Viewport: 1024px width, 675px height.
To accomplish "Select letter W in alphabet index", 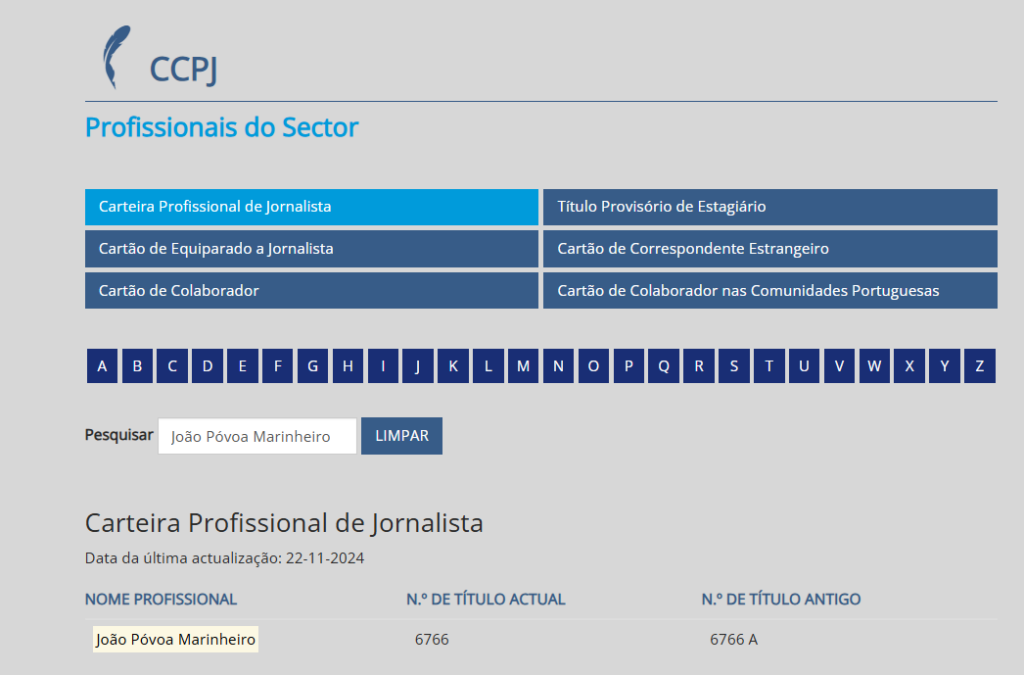I will tap(874, 366).
